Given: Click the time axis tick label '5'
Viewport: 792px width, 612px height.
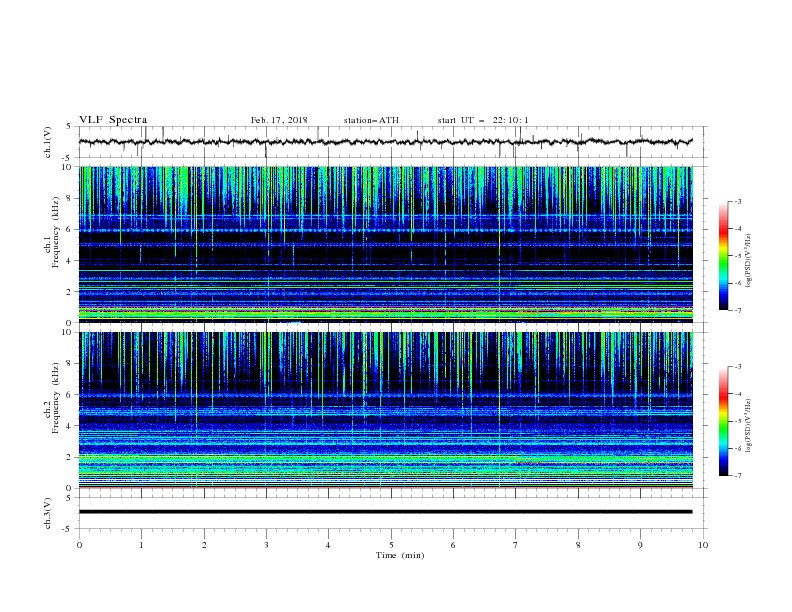Looking at the screenshot, I should click(391, 545).
